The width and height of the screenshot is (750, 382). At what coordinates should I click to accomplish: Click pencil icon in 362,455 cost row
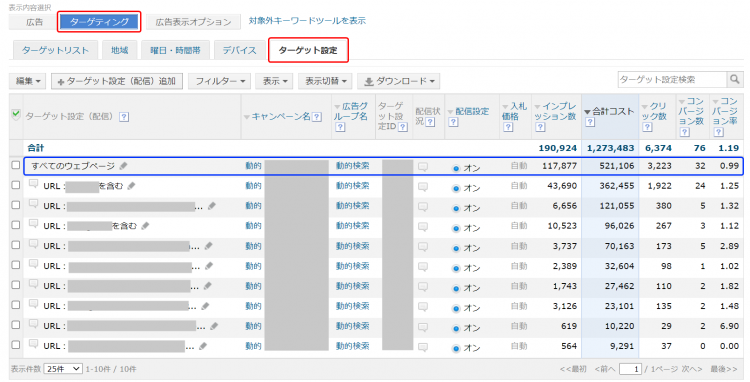point(132,186)
